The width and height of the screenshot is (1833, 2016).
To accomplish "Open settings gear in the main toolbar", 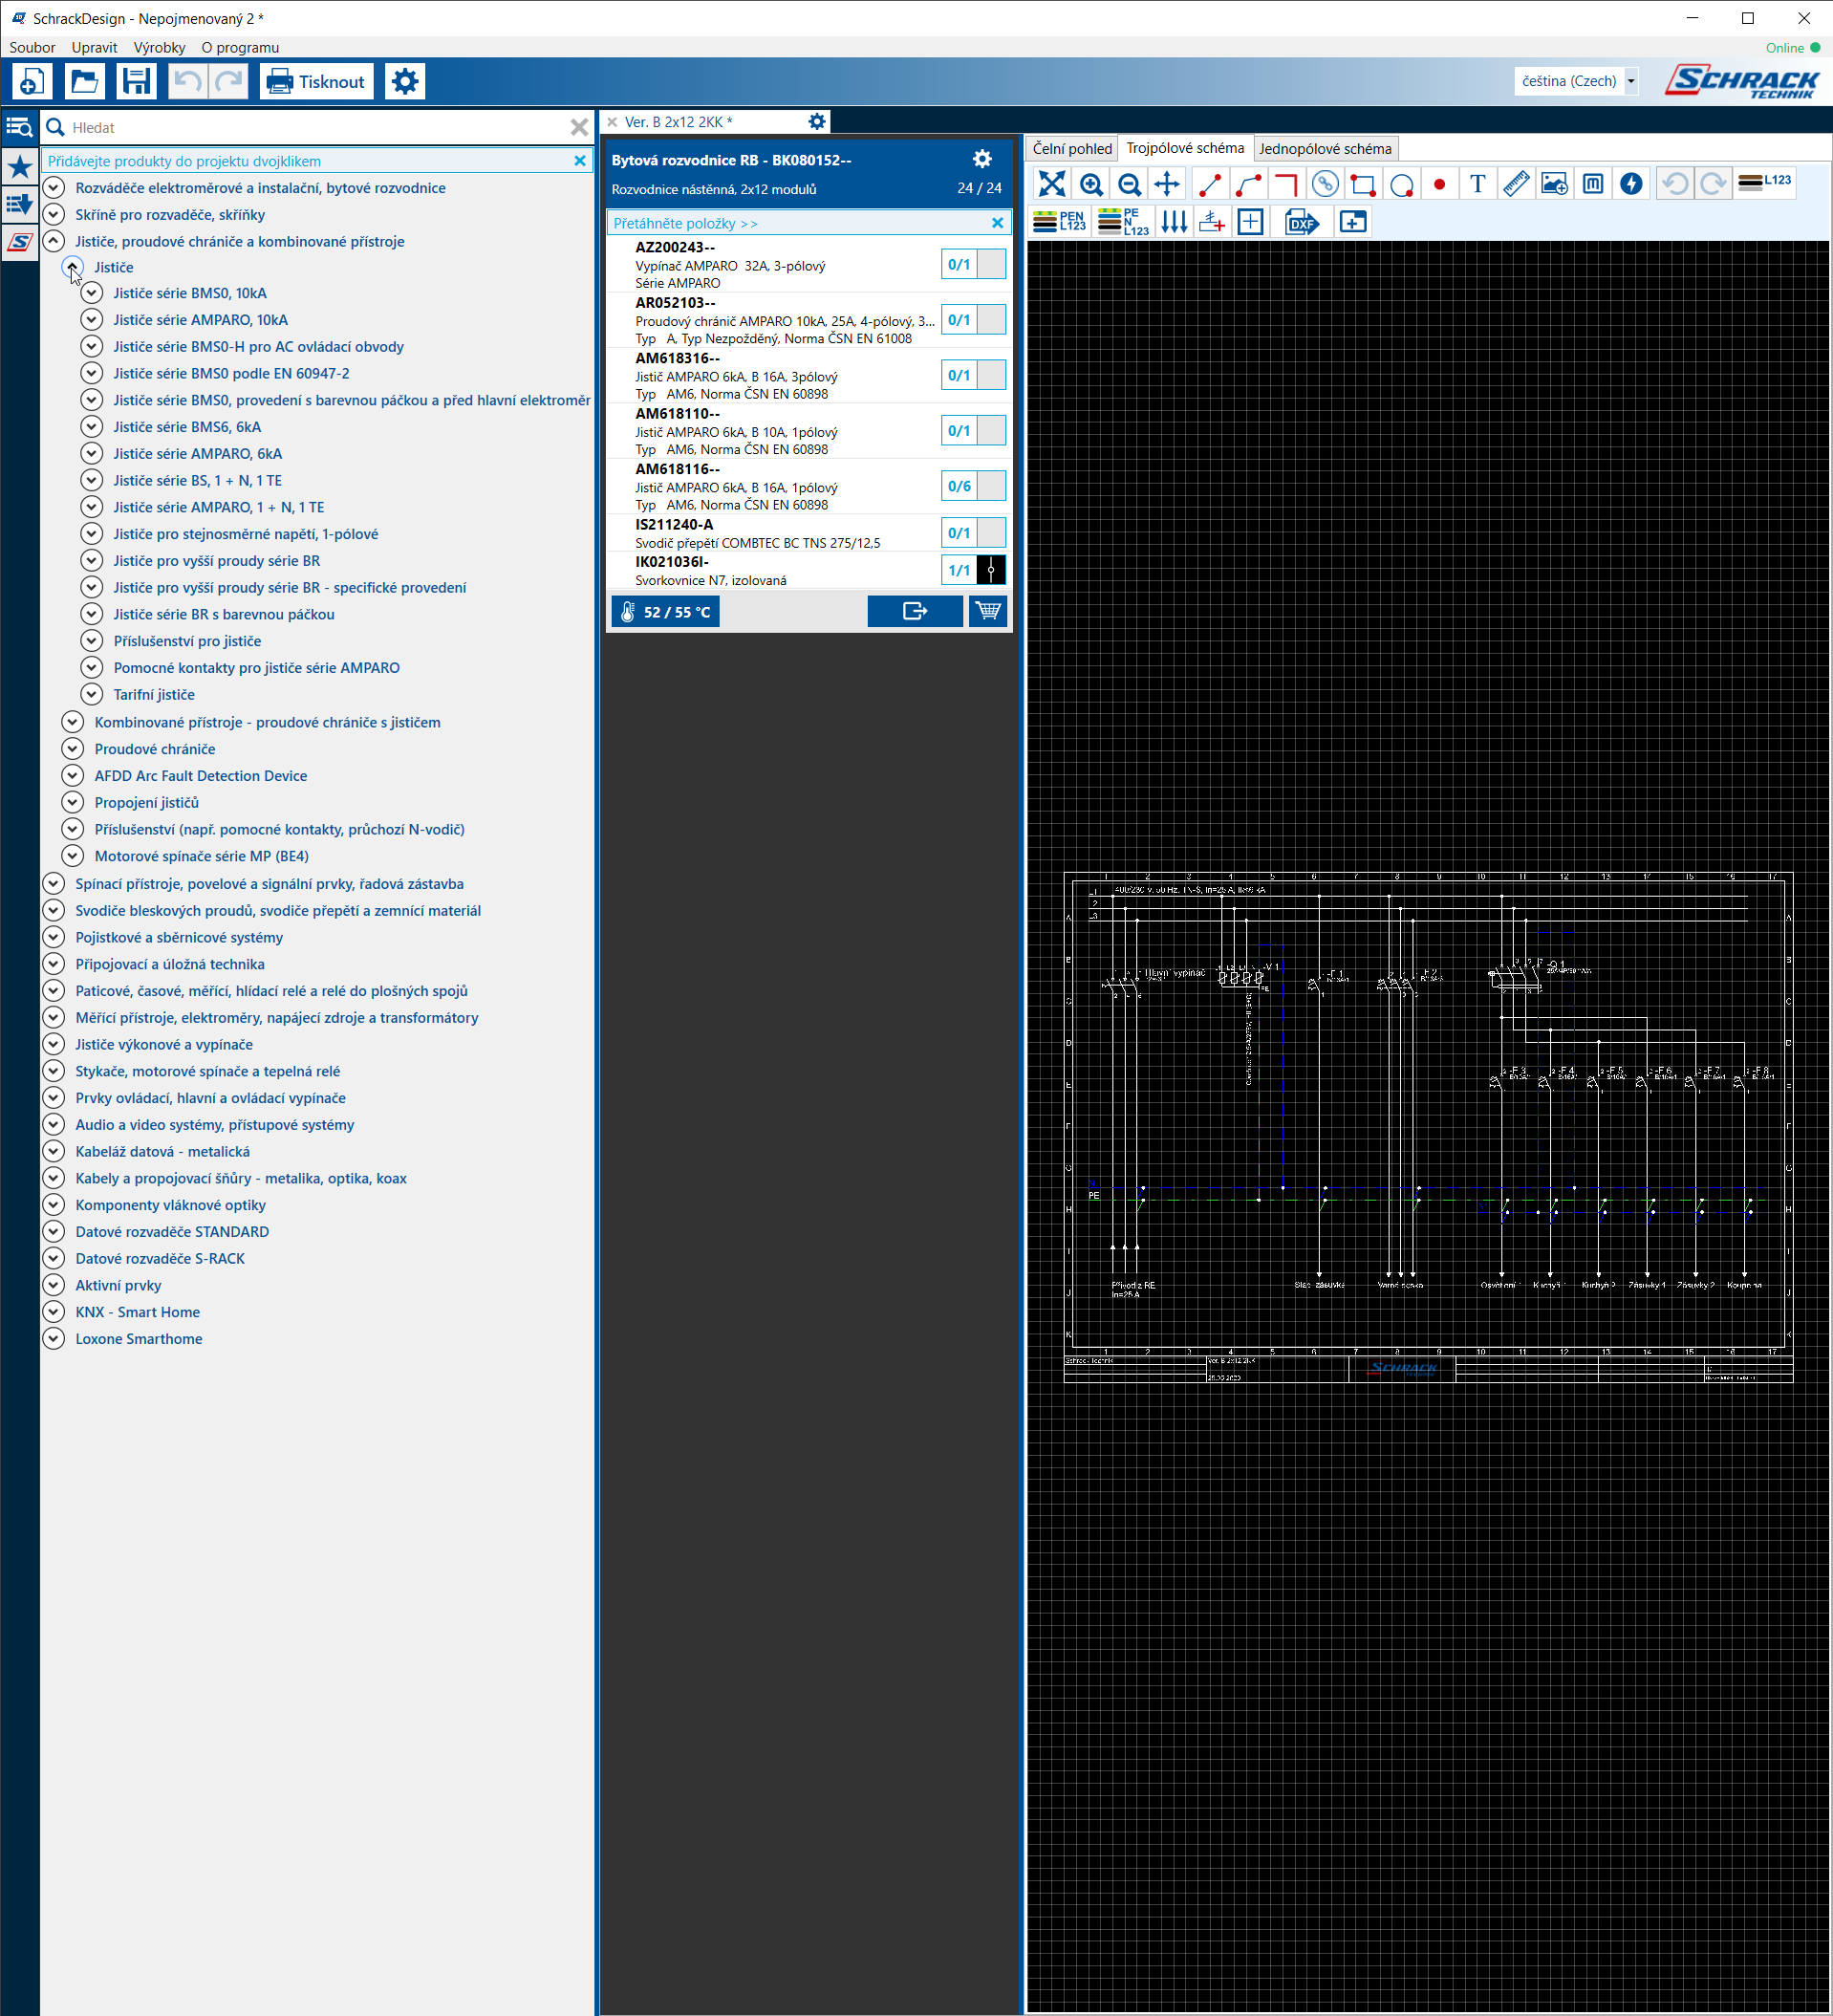I will point(405,81).
